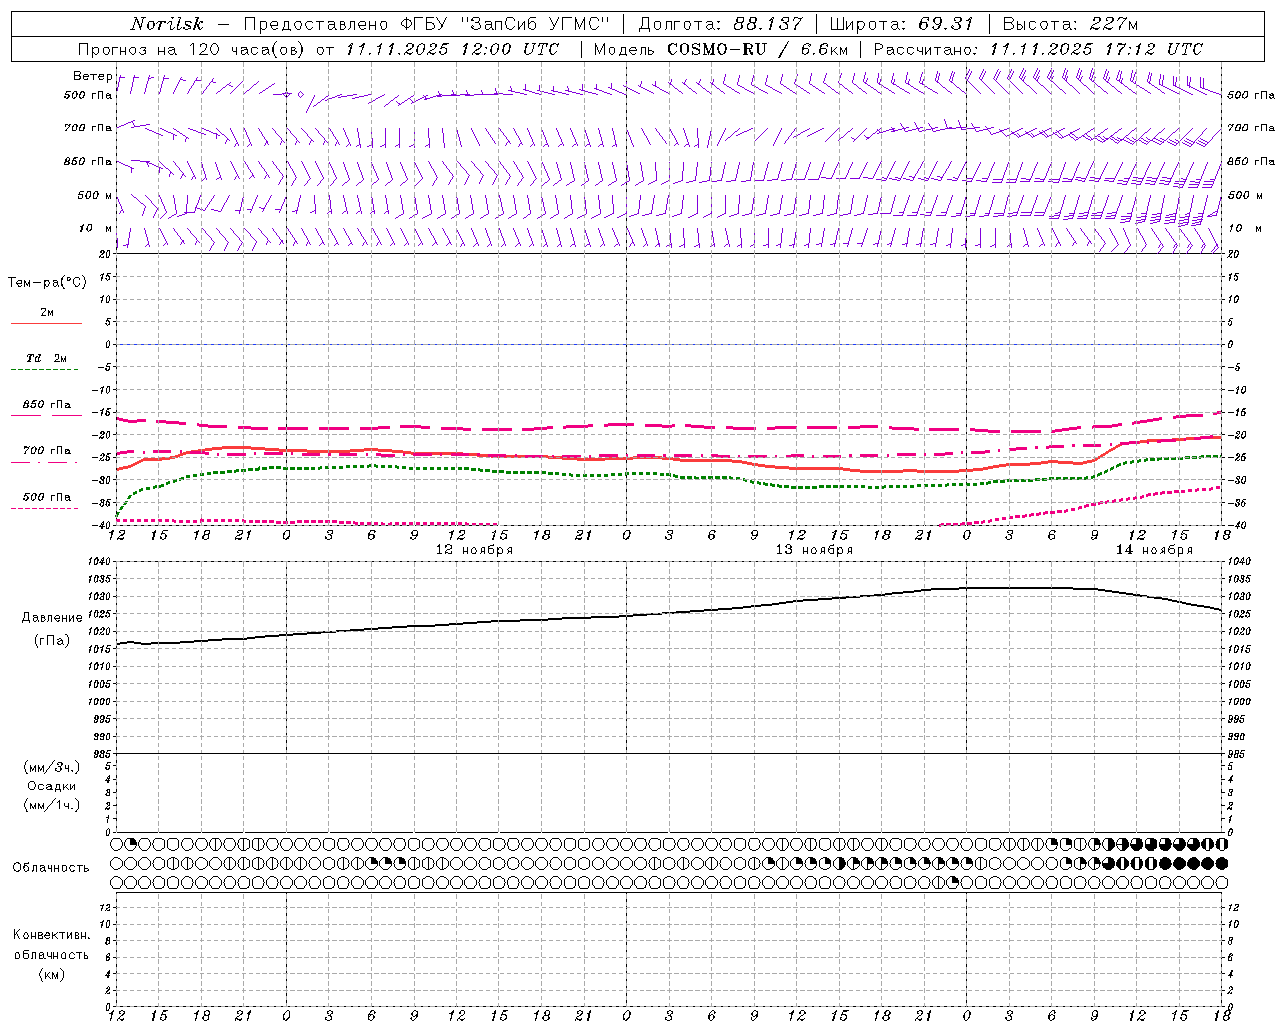Image resolution: width=1280 pixels, height=1024 pixels.
Task: Click the elevation text Высота: 227м
Action: pyautogui.click(x=1070, y=24)
